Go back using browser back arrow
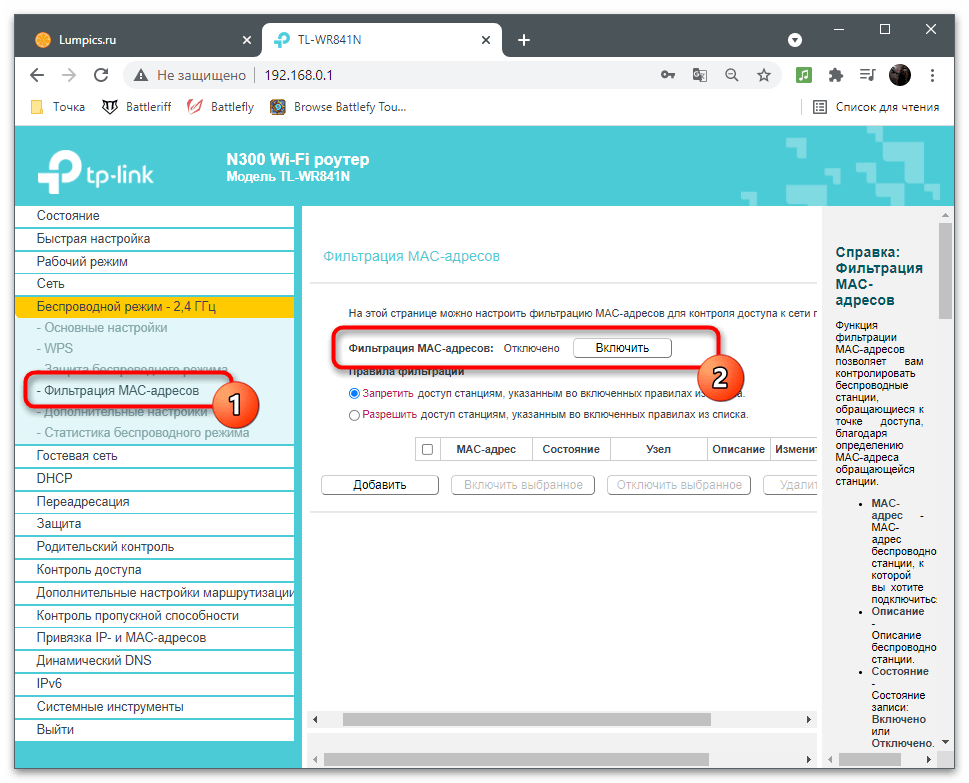 [x=37, y=75]
